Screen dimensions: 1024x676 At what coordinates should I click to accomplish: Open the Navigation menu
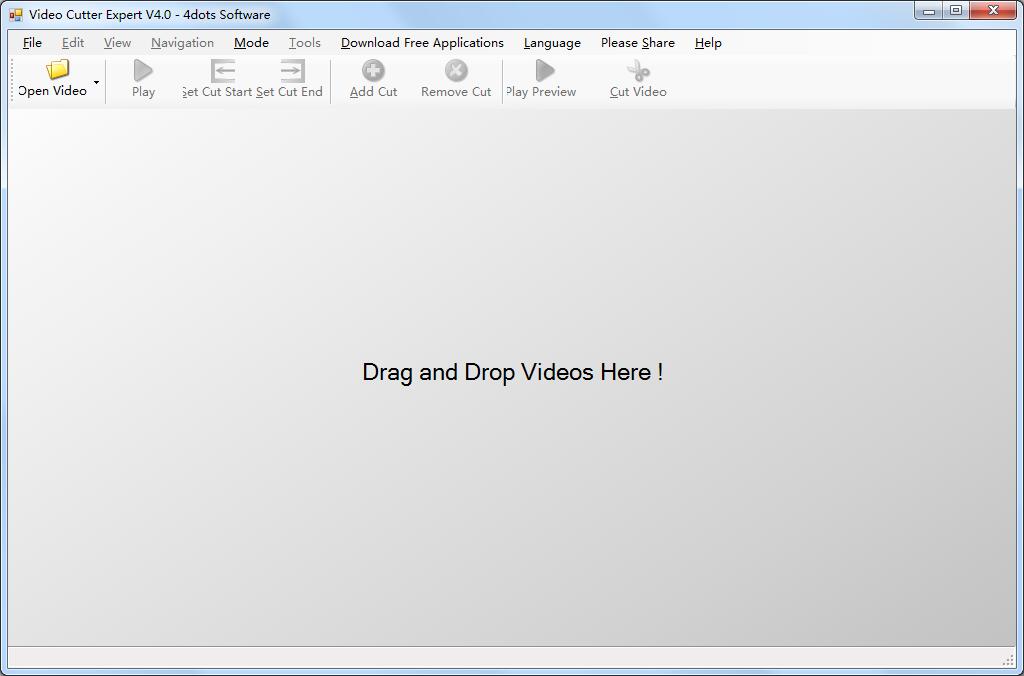coord(182,43)
